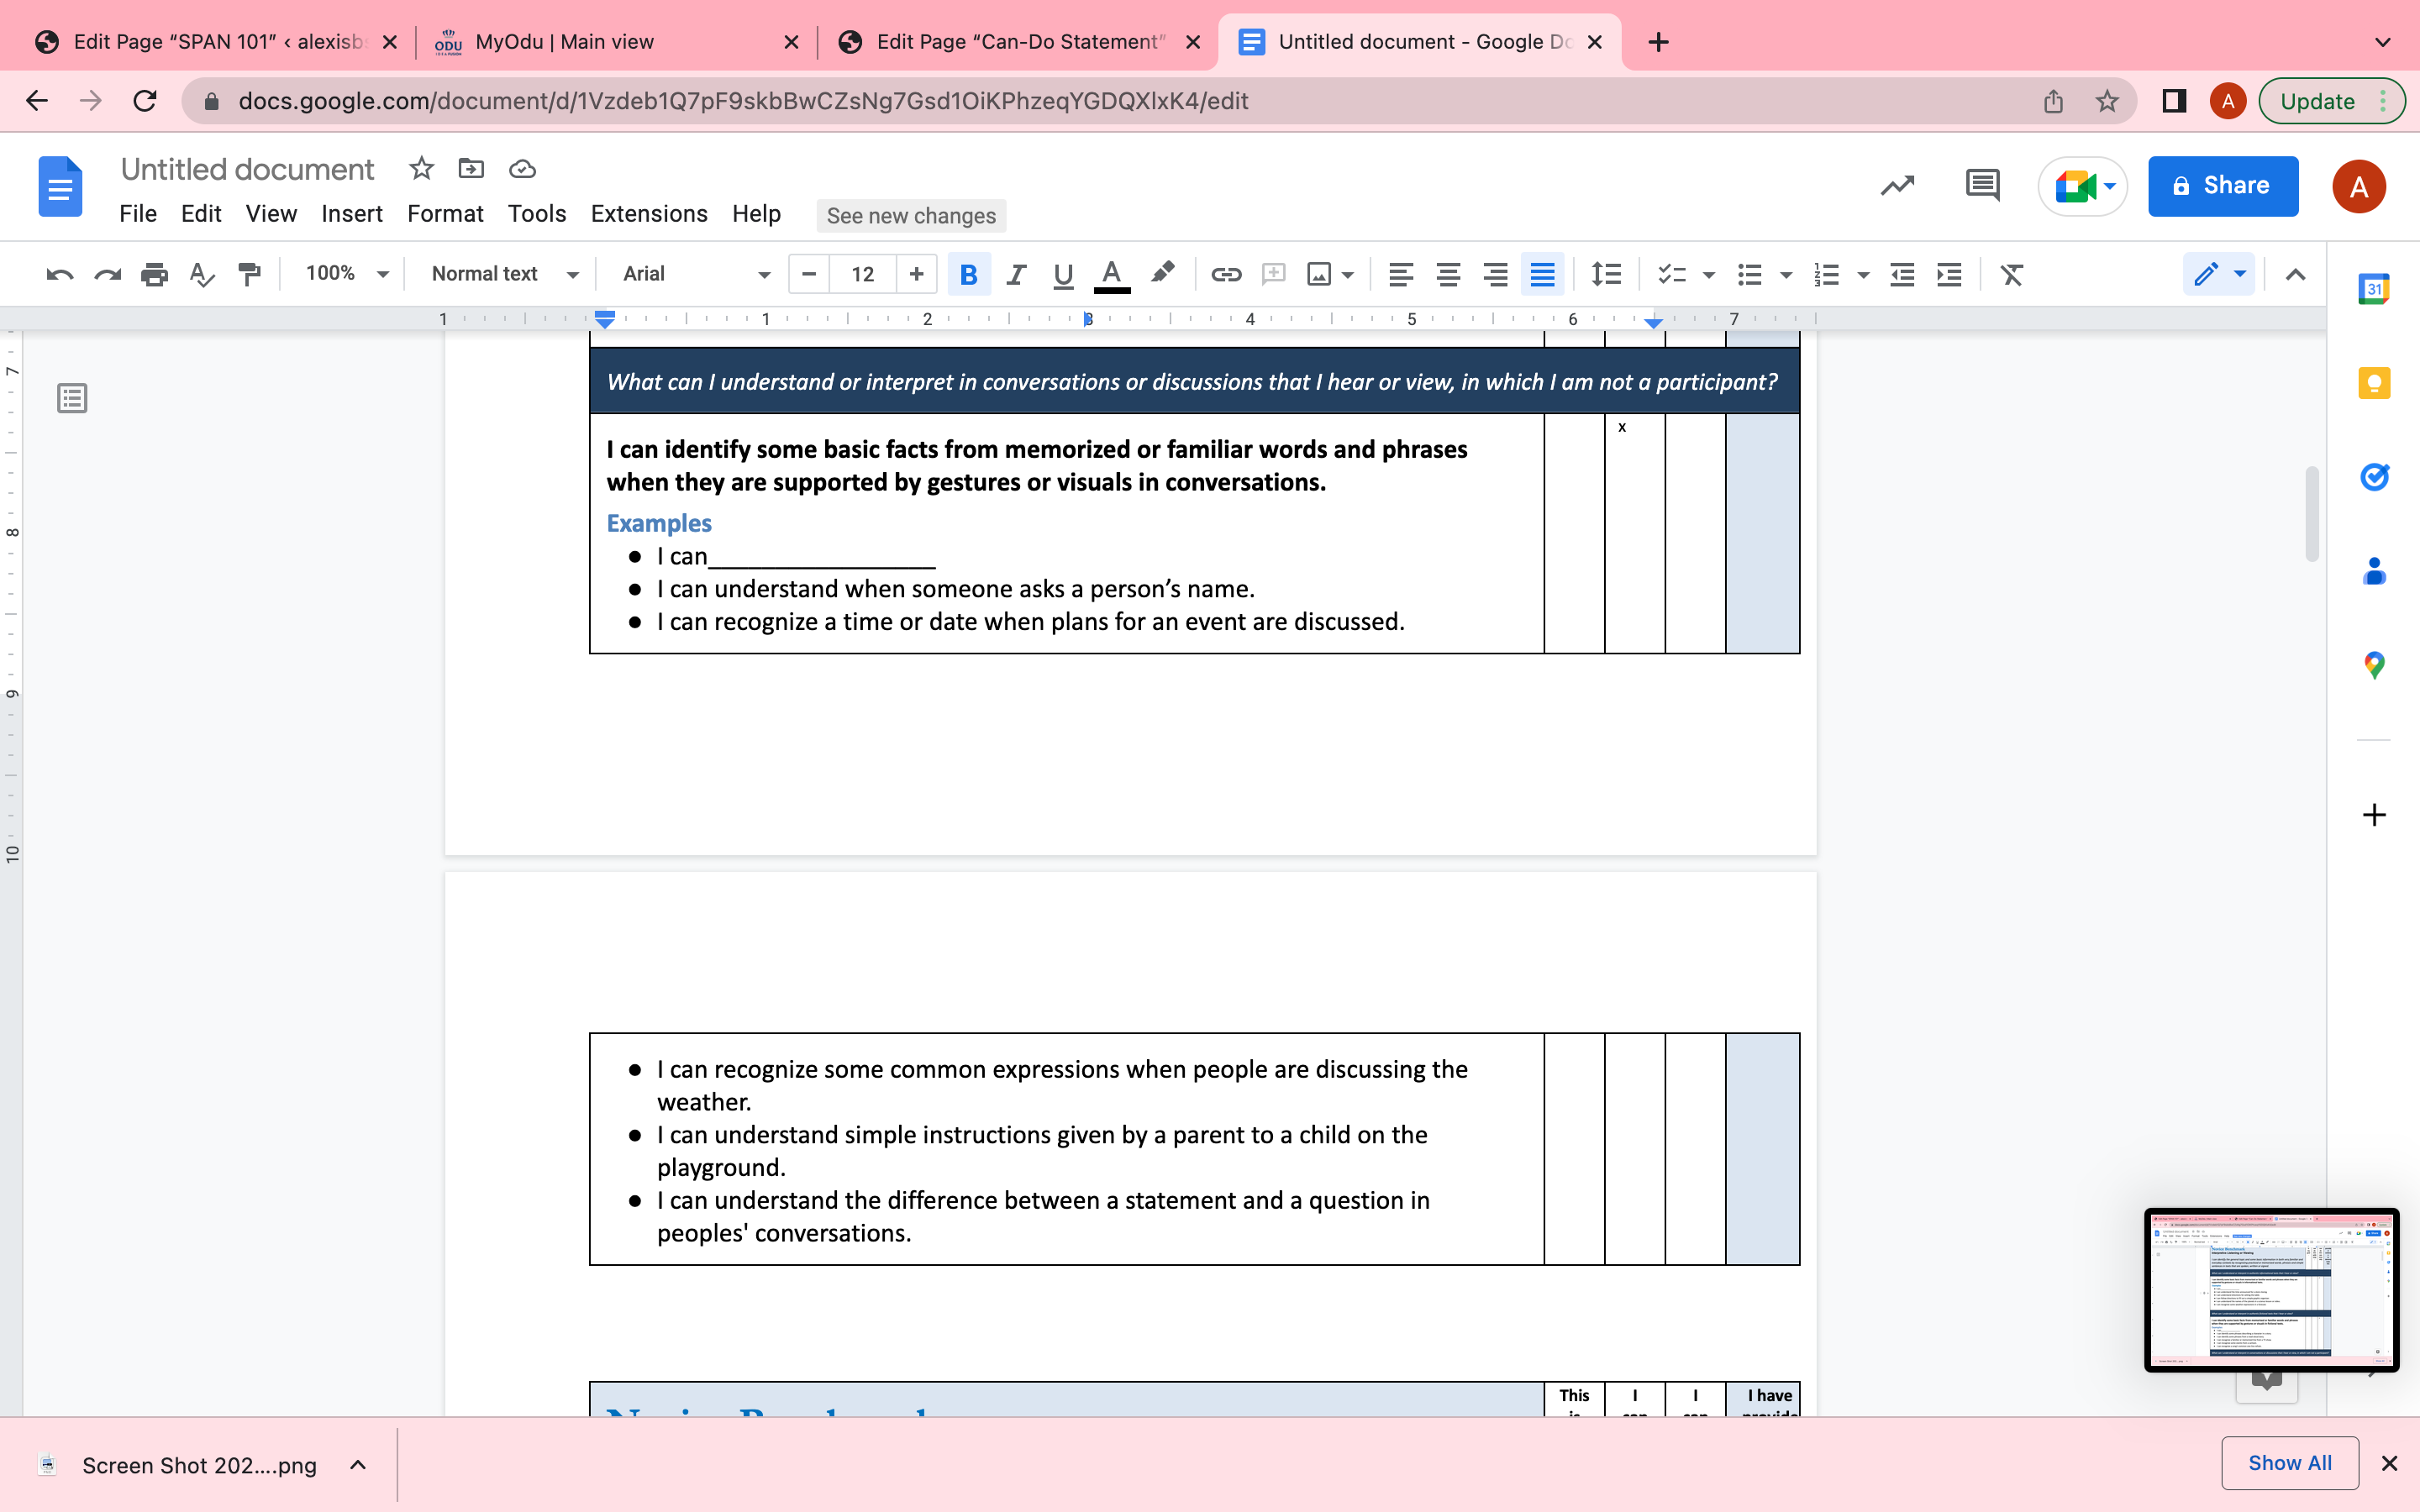Hide the menus with the chevron
This screenshot has height=1512, width=2420.
click(2295, 274)
